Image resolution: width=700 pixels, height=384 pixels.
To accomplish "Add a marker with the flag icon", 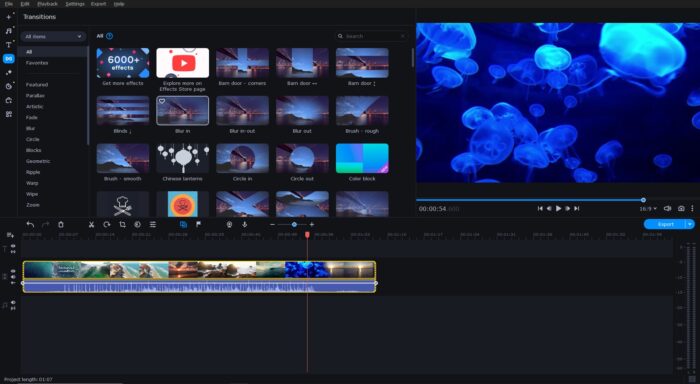I will [x=198, y=225].
